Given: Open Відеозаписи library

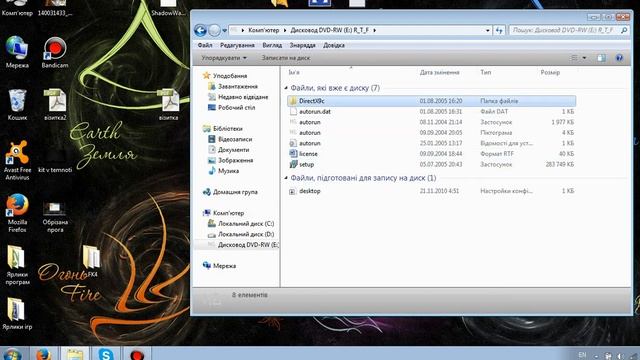Looking at the screenshot, I should (x=235, y=139).
